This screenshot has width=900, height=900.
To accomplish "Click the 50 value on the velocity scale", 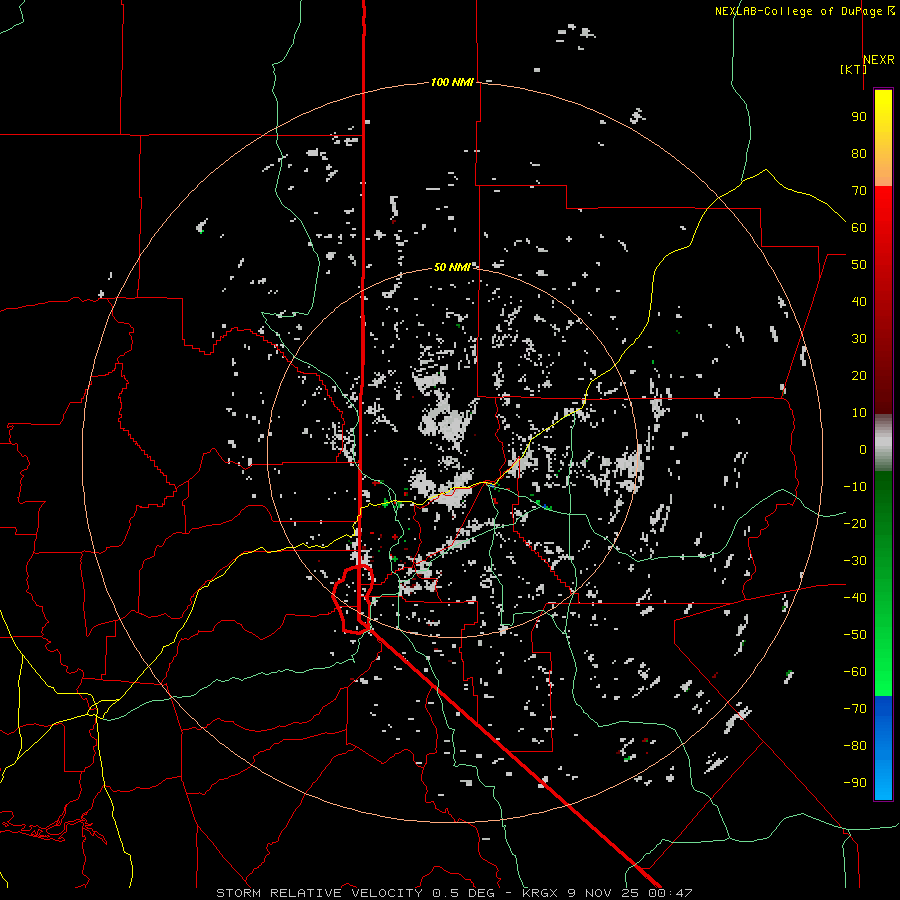I will tap(859, 265).
